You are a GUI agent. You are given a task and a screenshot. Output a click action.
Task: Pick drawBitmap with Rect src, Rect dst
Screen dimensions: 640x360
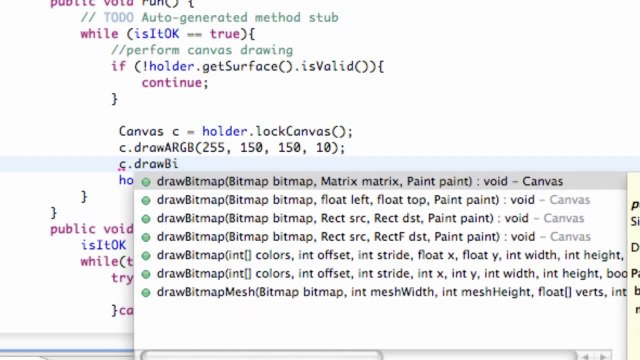tap(380, 218)
